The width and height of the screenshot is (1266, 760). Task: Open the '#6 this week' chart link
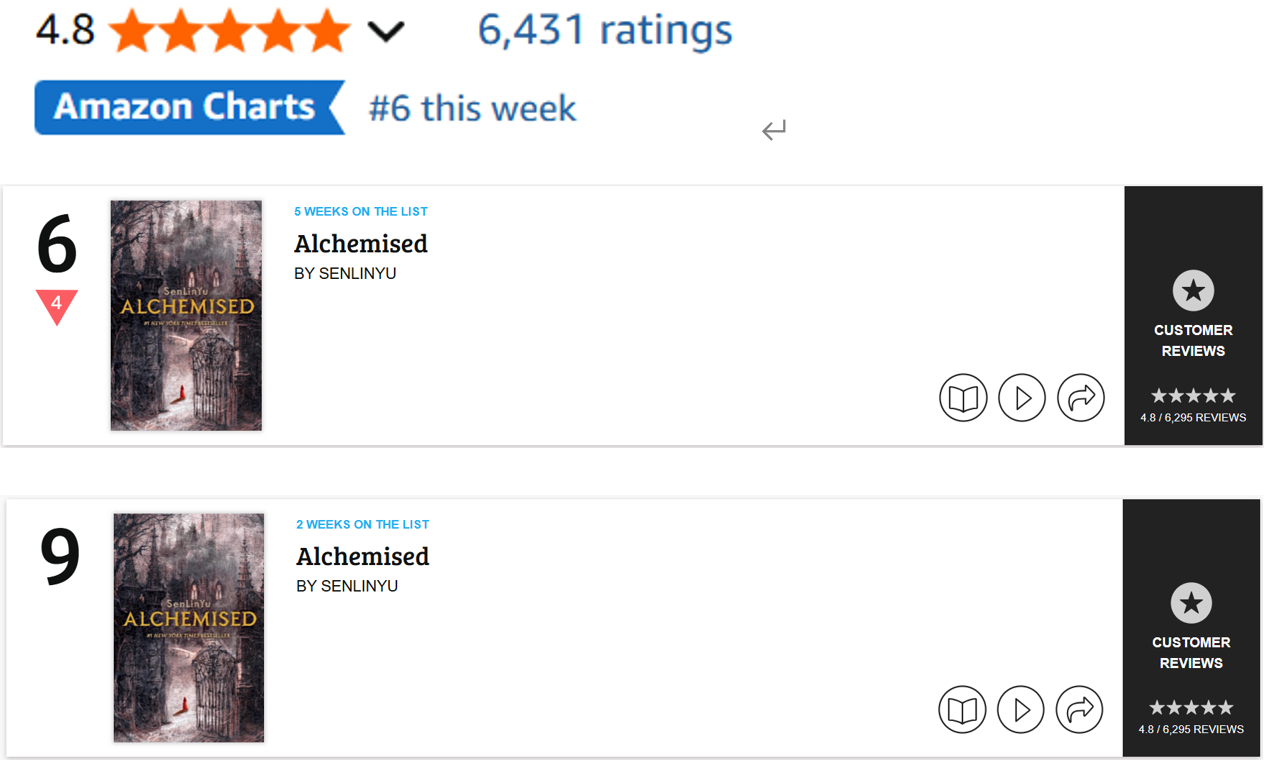[472, 108]
